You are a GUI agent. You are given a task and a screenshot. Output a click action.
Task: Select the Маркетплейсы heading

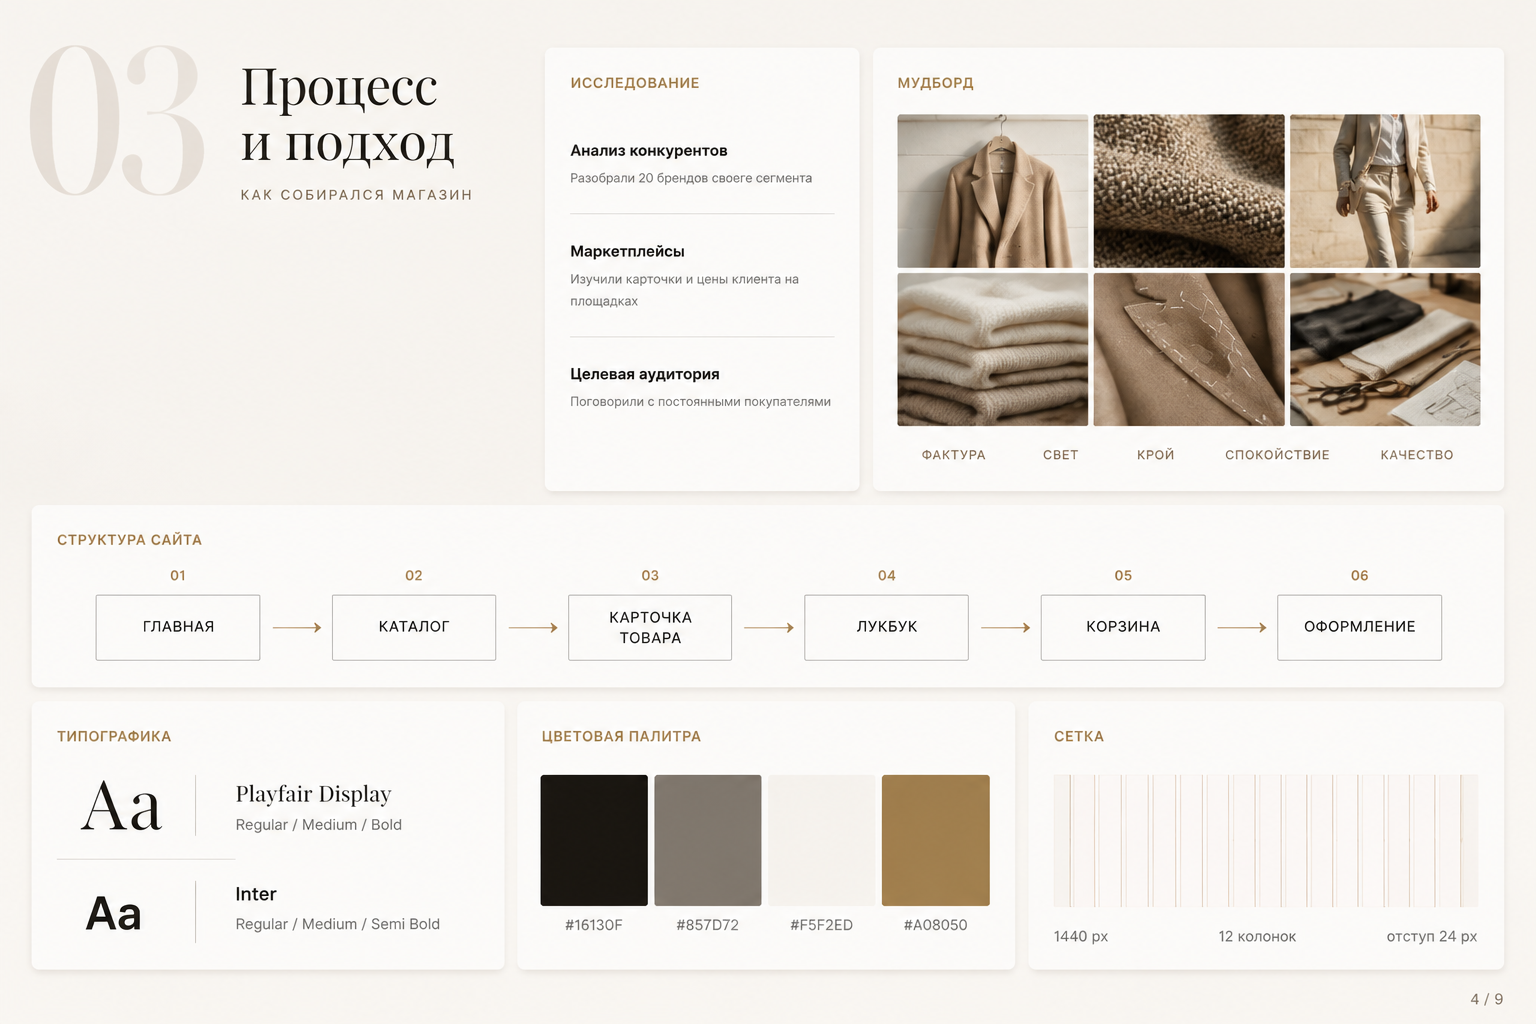point(627,252)
